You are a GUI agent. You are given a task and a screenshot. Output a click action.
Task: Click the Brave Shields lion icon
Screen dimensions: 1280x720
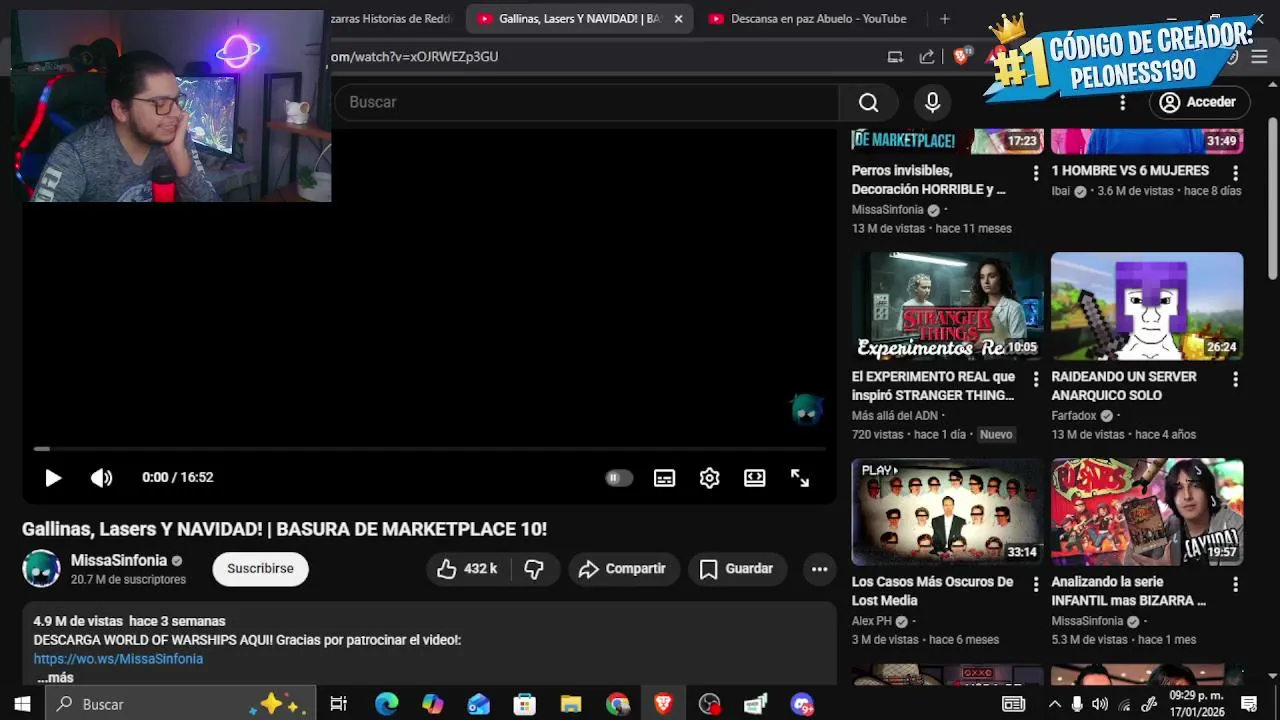961,57
